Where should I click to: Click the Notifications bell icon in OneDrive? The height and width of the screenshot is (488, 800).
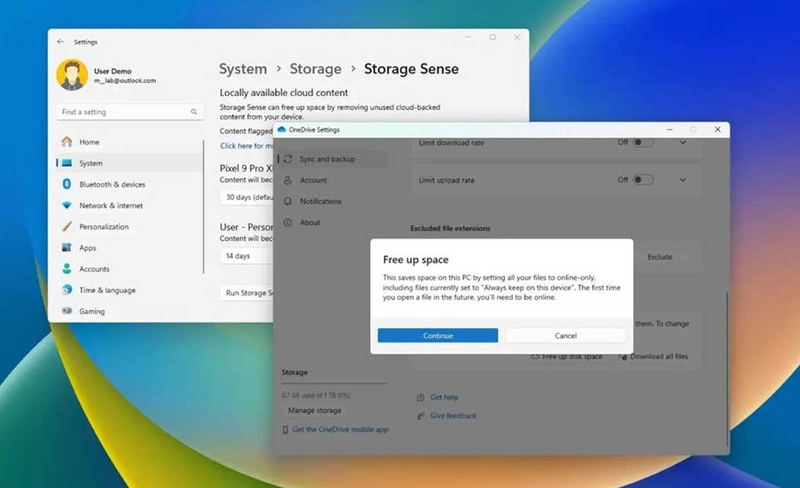(x=288, y=201)
